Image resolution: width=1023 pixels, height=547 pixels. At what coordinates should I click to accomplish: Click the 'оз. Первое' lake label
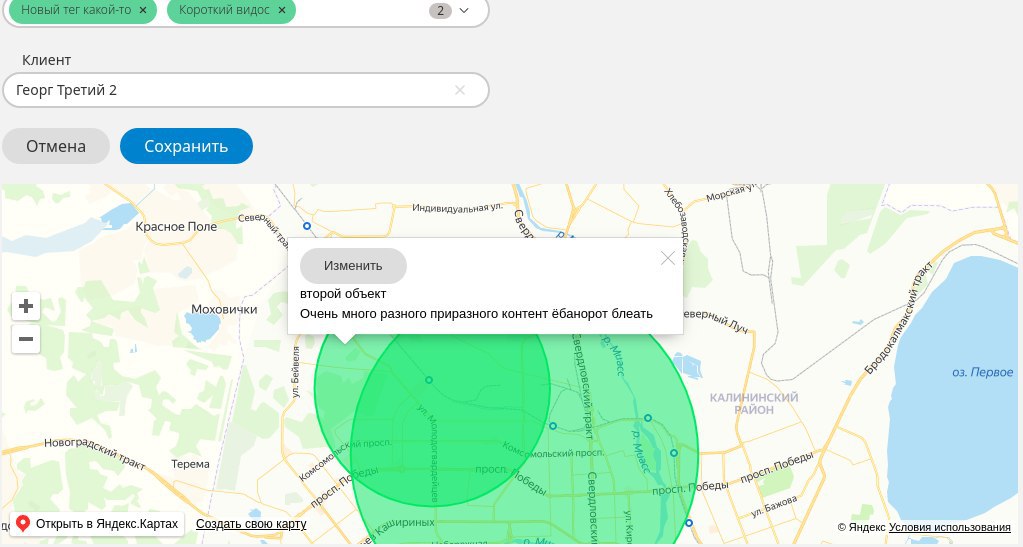click(983, 372)
